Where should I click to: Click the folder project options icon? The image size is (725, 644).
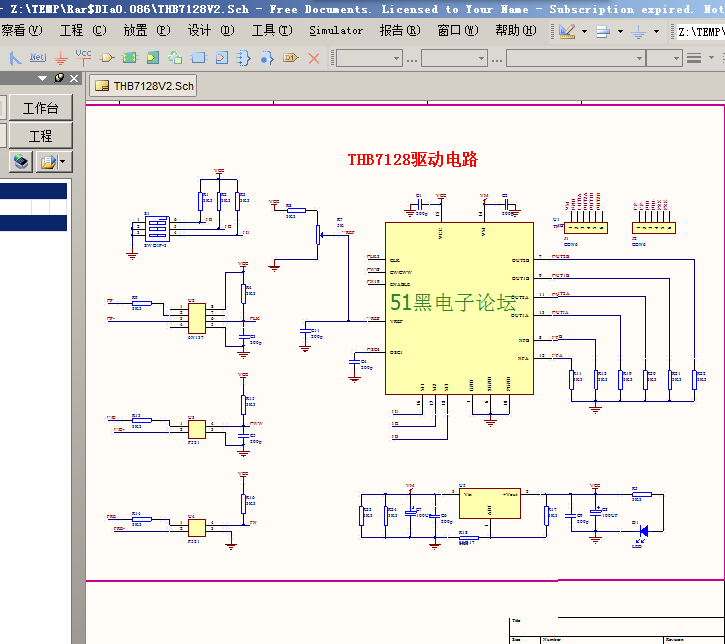tap(48, 162)
